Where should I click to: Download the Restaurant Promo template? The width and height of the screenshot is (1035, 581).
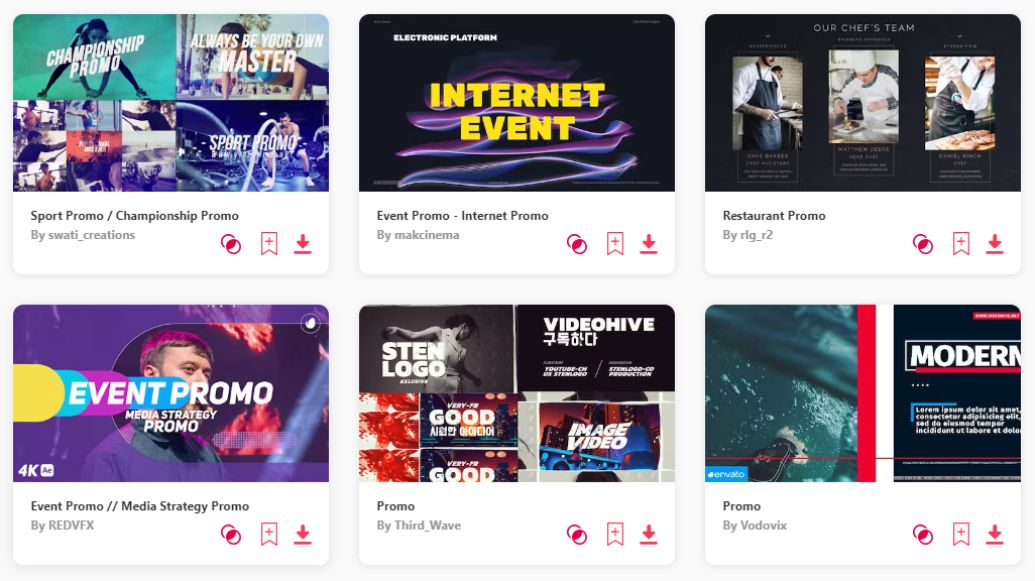995,244
